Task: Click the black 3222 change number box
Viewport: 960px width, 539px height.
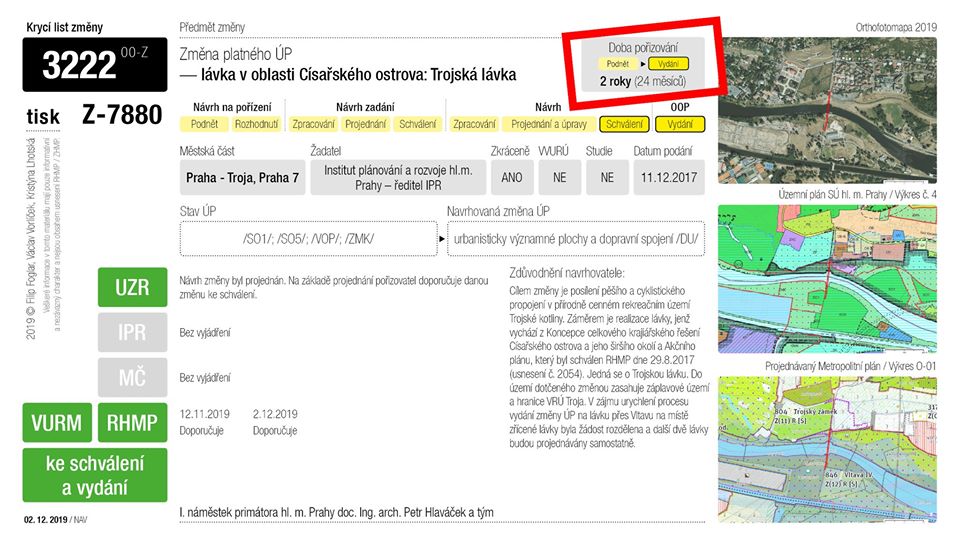Action: tap(95, 65)
